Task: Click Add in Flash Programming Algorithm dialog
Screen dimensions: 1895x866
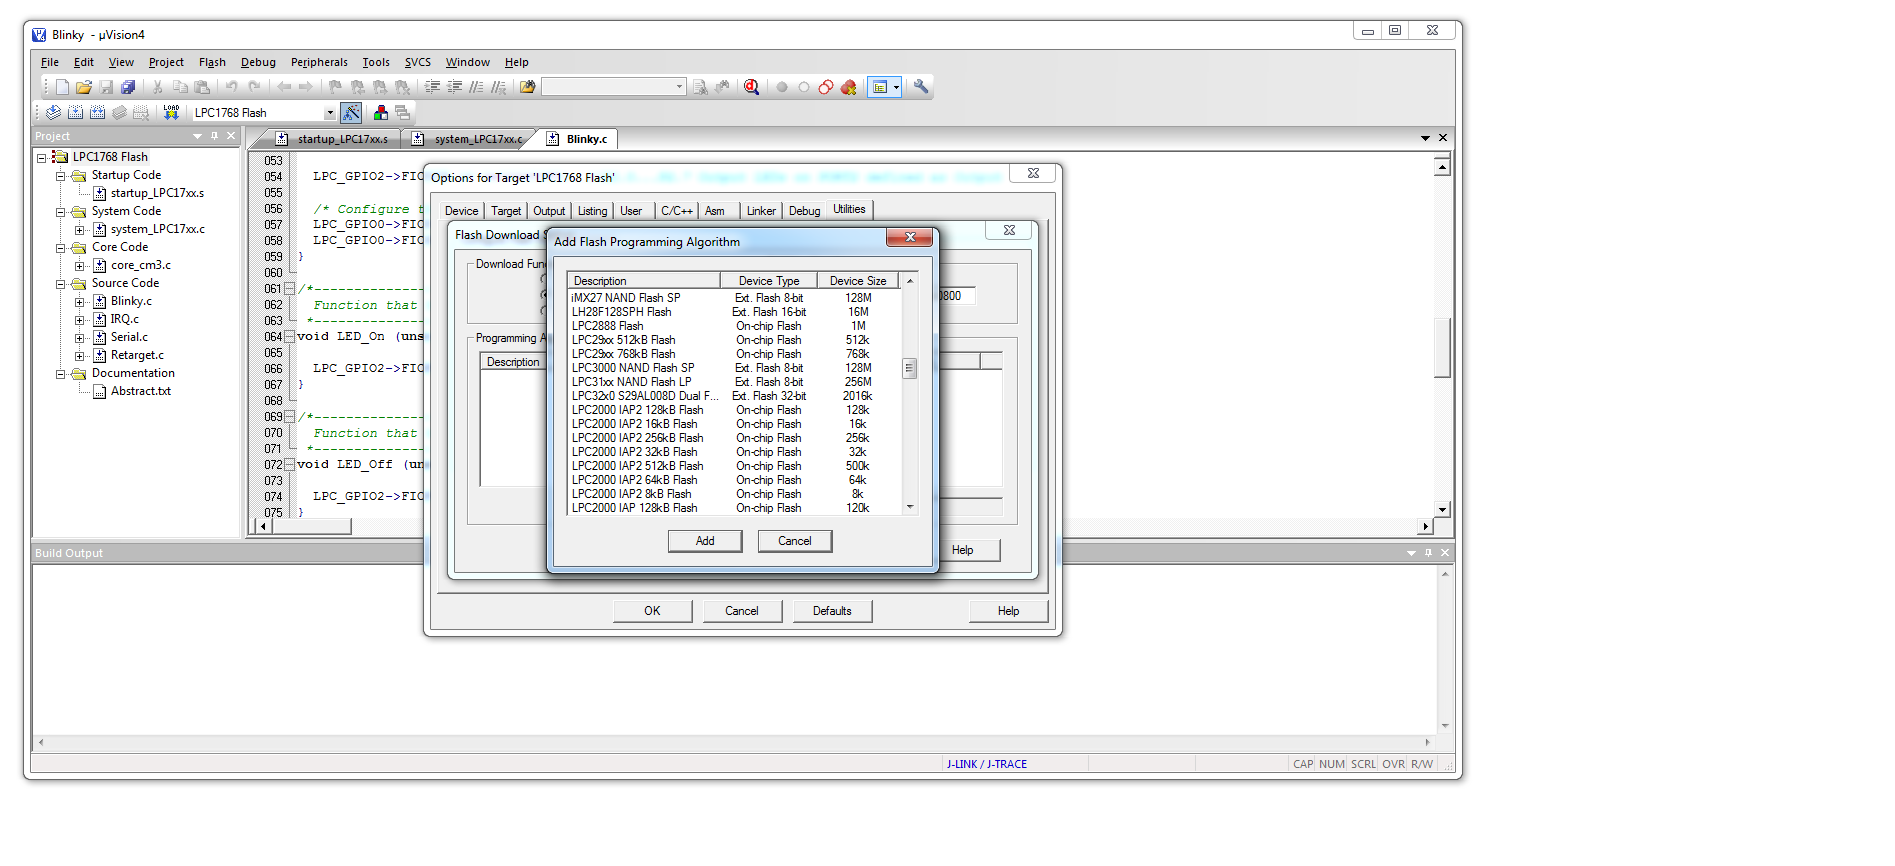Action: click(705, 541)
